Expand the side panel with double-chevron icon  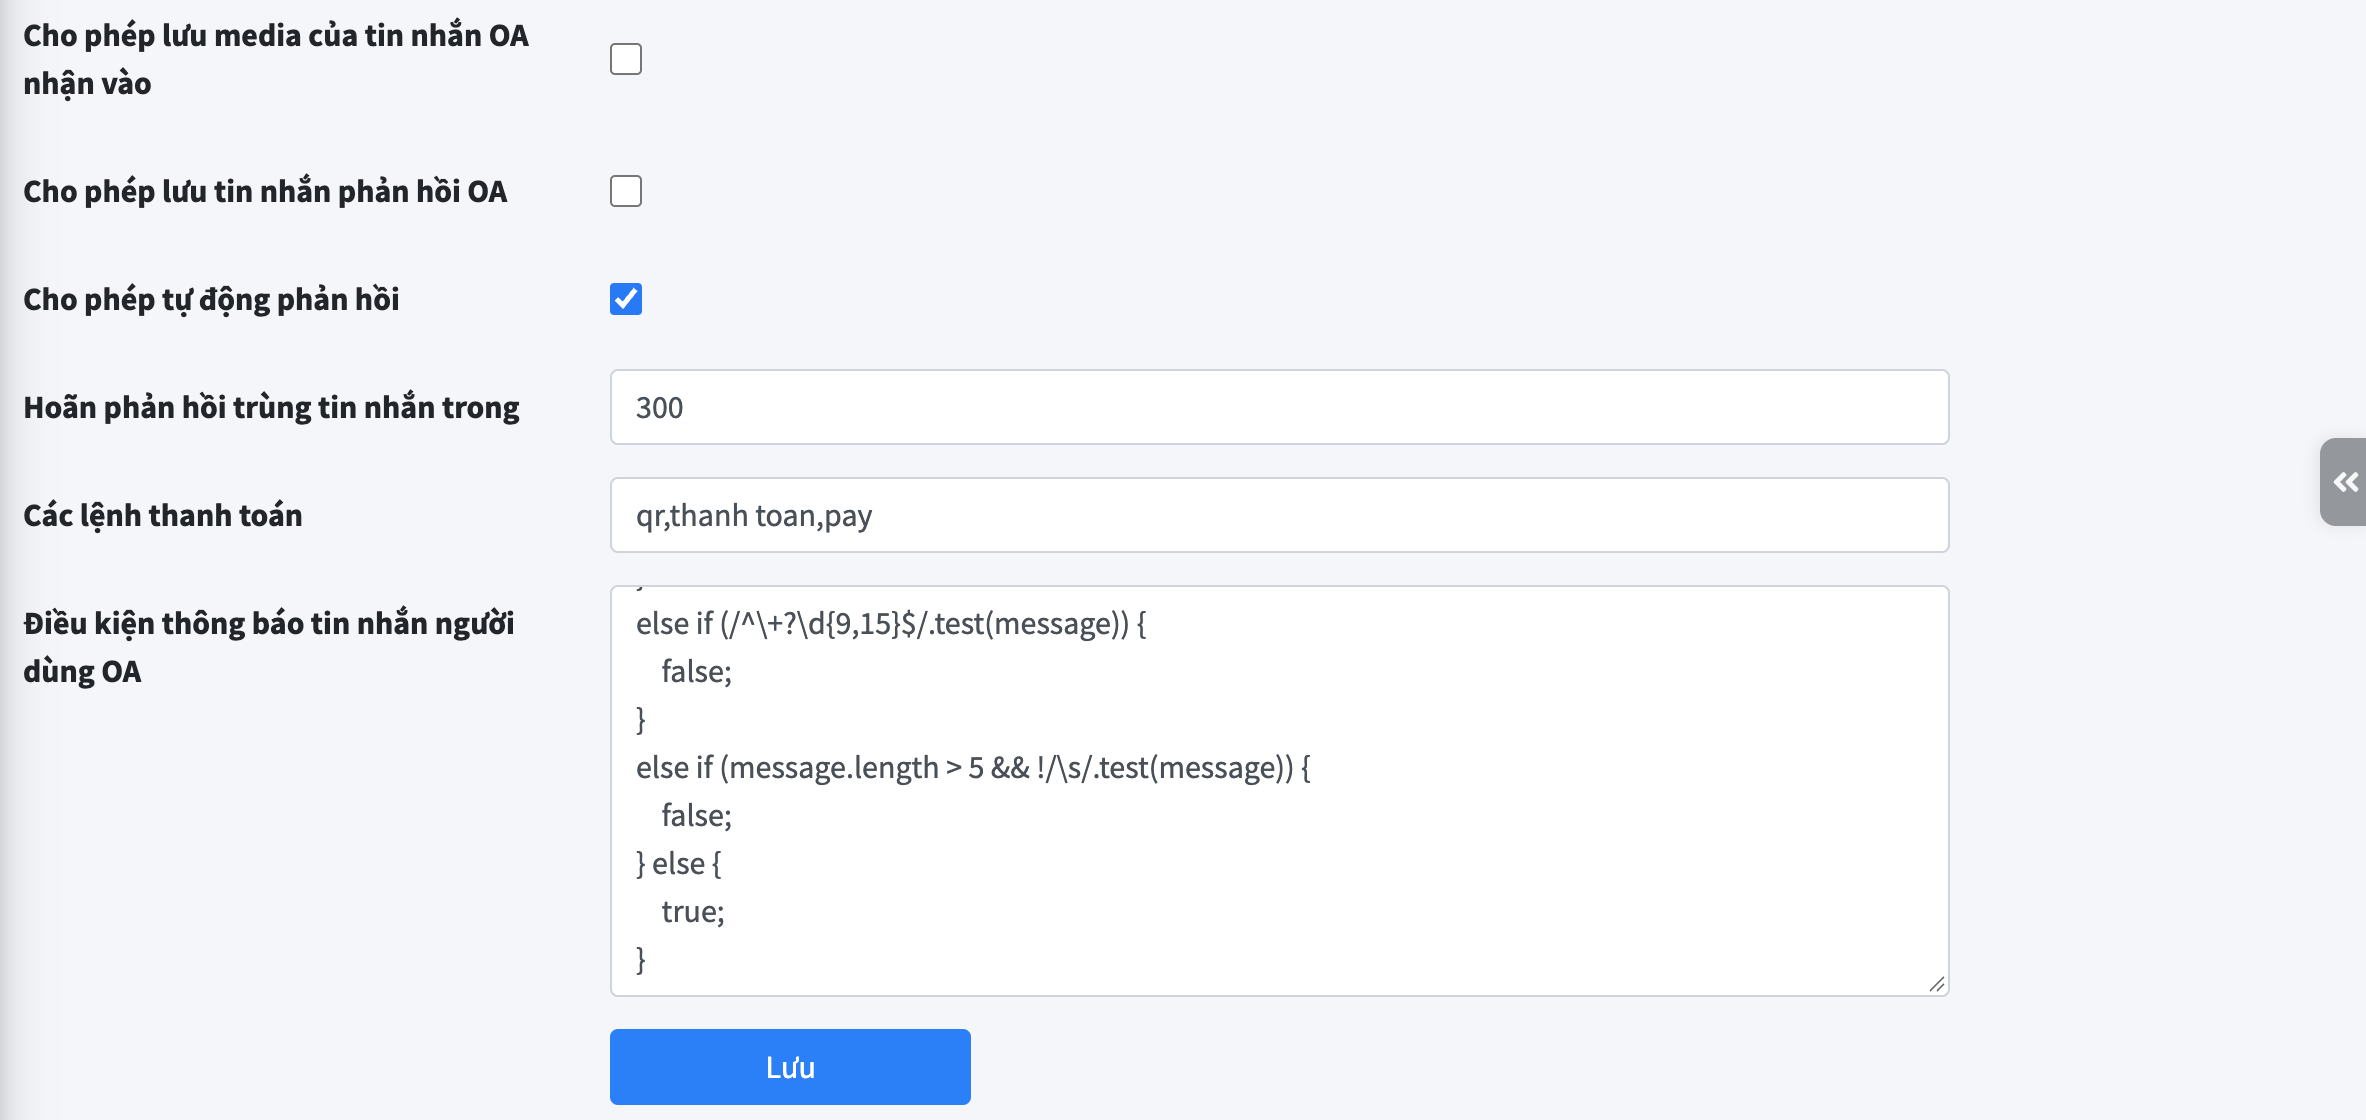click(2344, 482)
